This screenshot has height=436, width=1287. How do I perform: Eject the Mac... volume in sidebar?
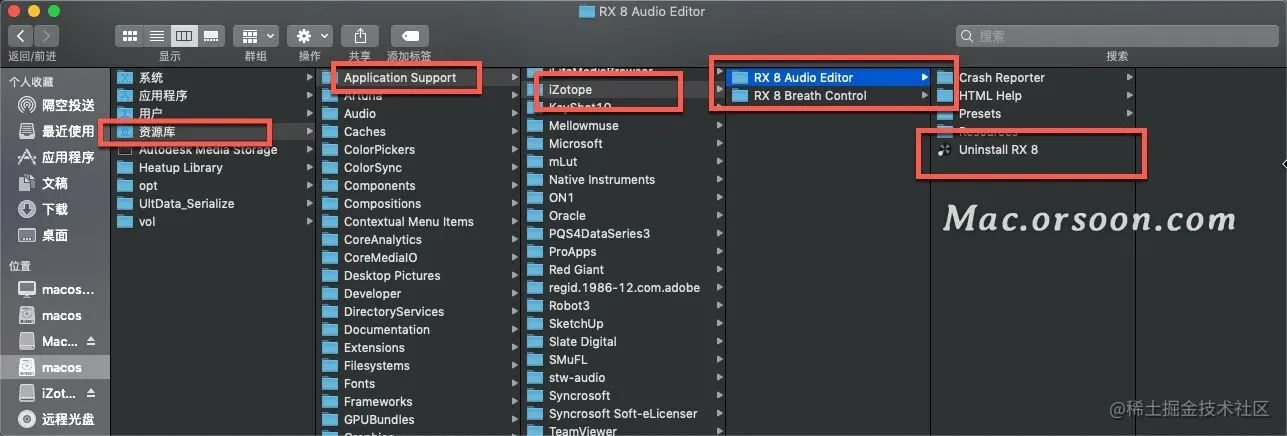point(91,341)
